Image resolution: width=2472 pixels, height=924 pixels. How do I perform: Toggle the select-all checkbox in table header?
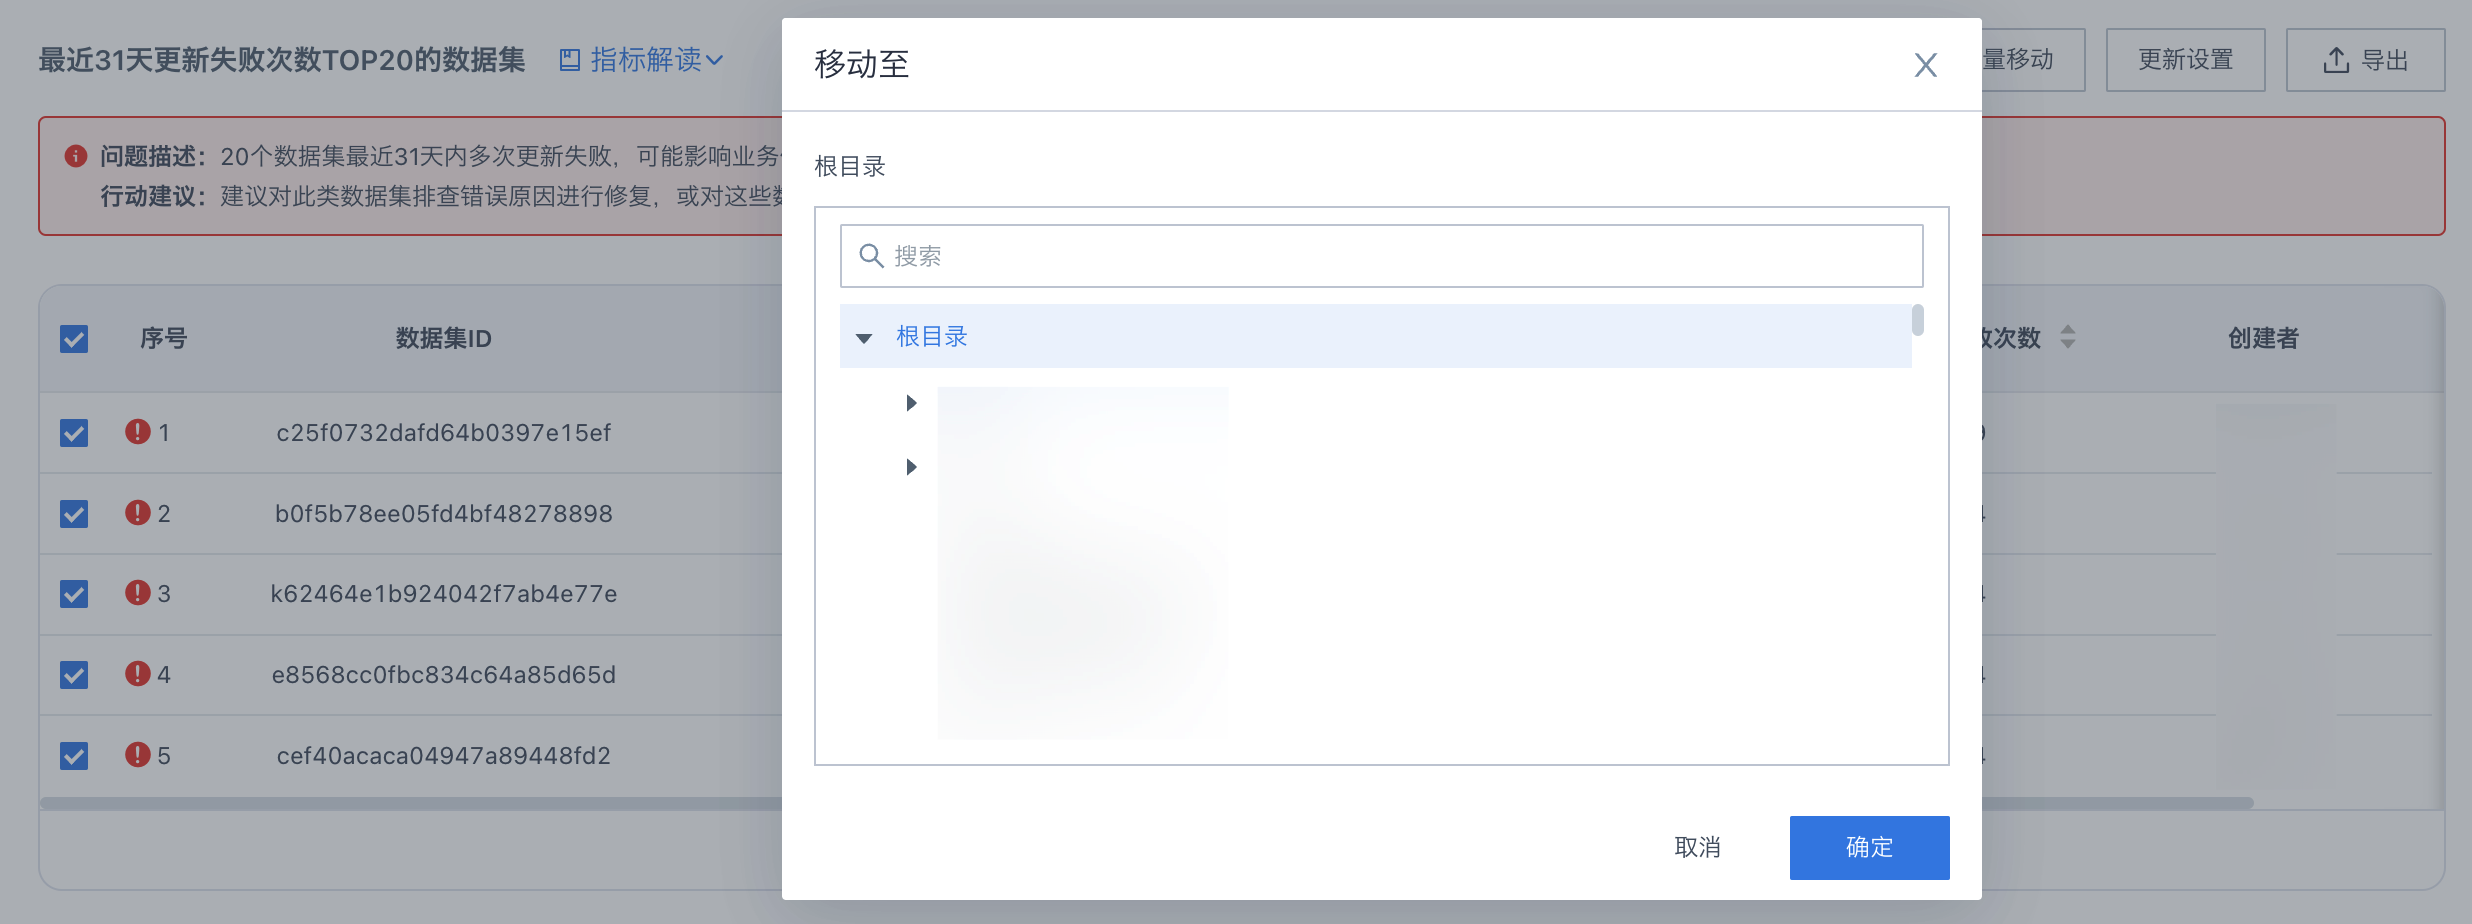pos(74,339)
